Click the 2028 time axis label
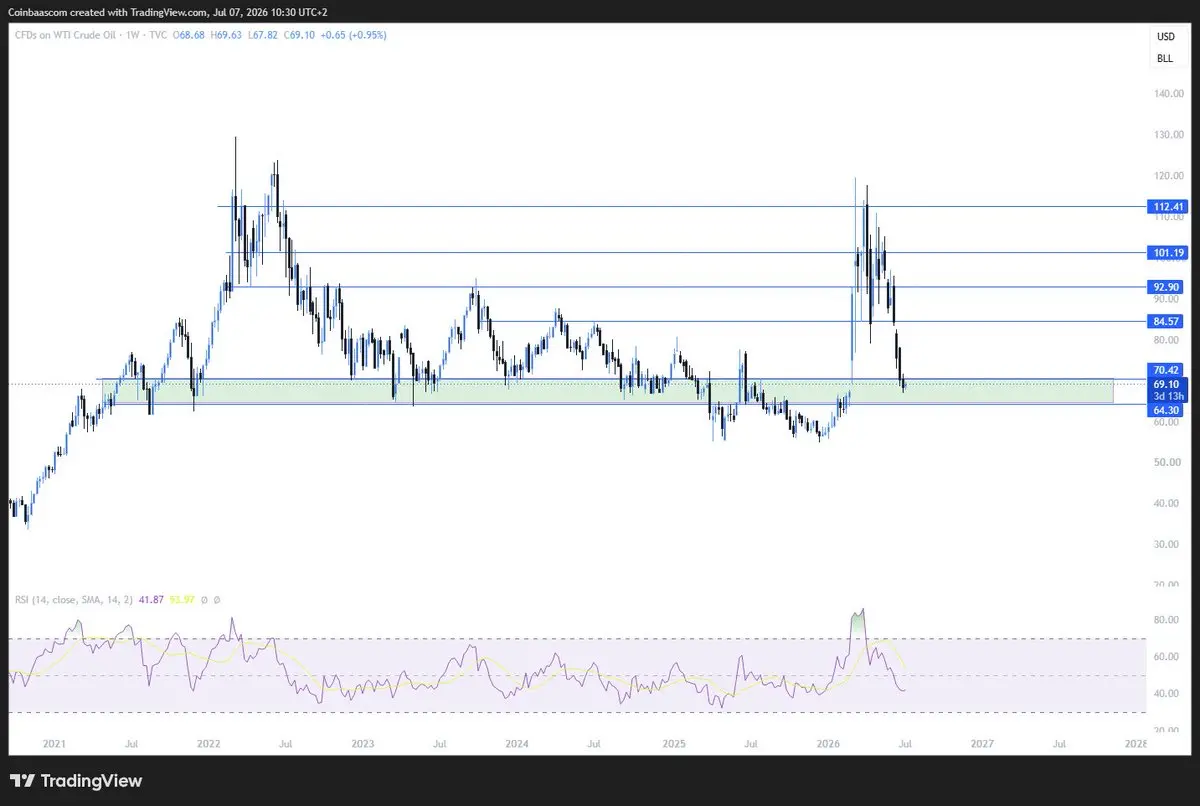The width and height of the screenshot is (1200, 806). (1136, 744)
